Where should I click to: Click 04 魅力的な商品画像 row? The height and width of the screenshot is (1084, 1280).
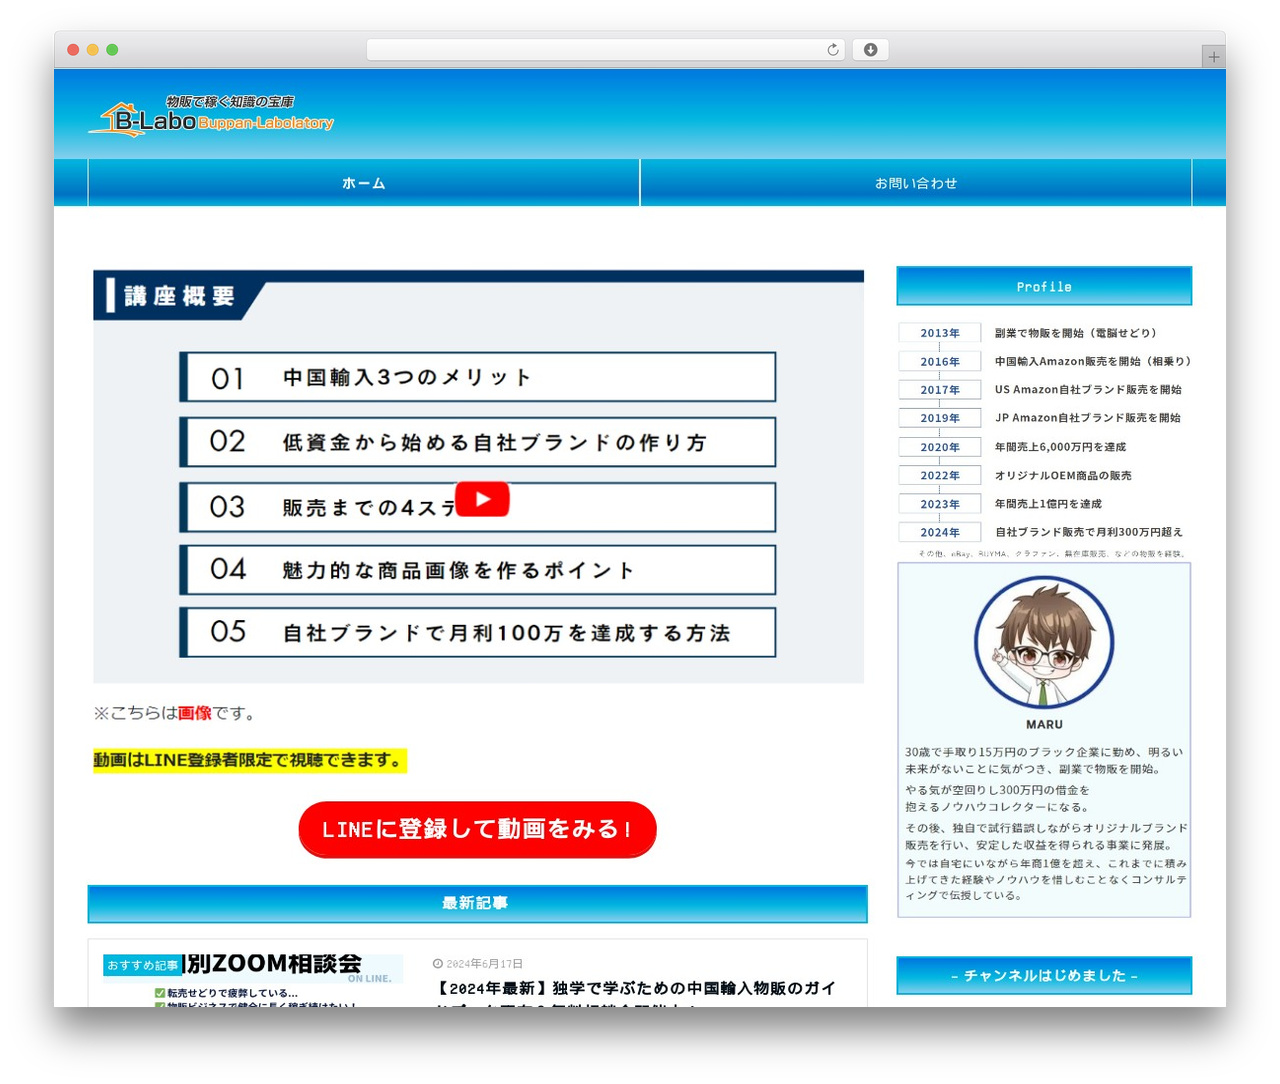477,570
